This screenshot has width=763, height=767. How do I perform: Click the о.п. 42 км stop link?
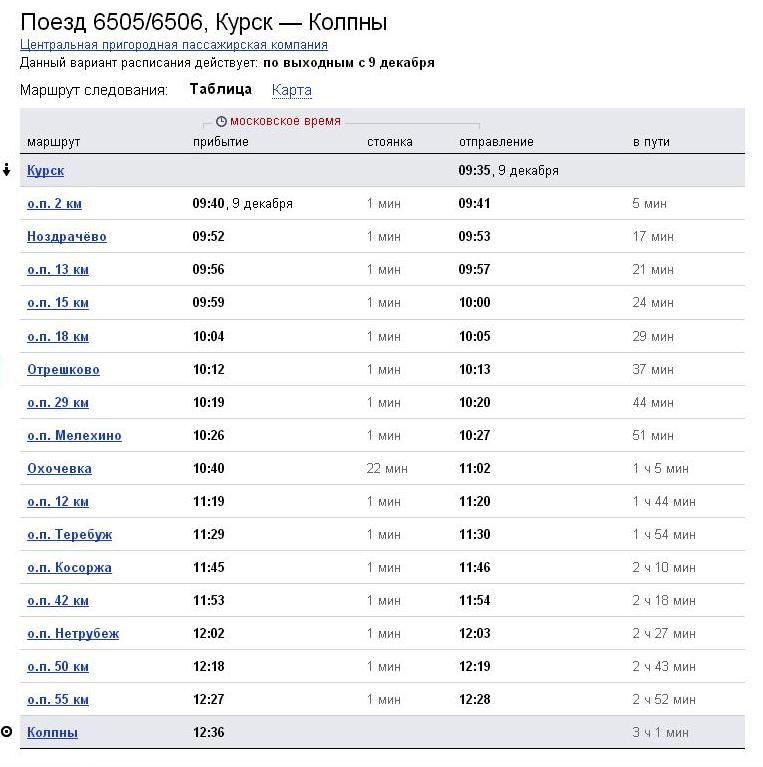[x=58, y=601]
